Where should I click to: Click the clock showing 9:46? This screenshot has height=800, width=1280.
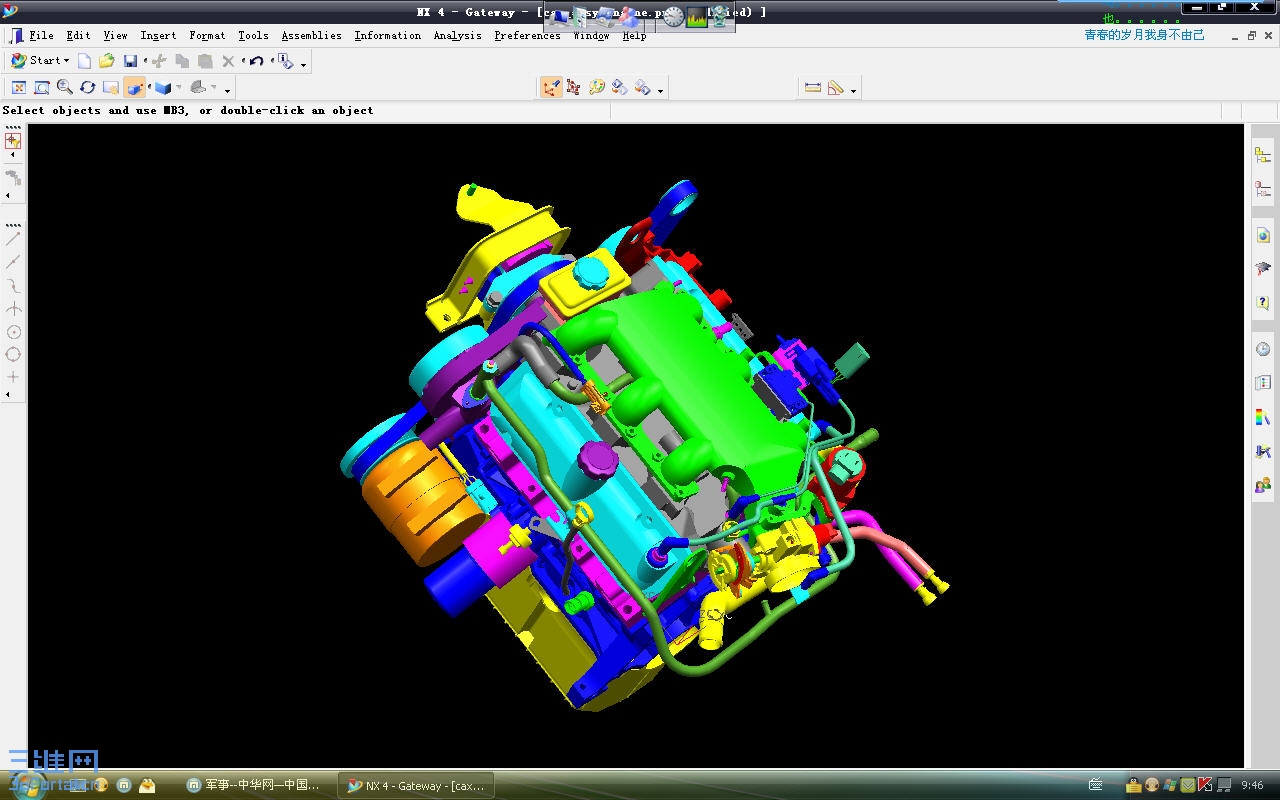pos(1252,786)
